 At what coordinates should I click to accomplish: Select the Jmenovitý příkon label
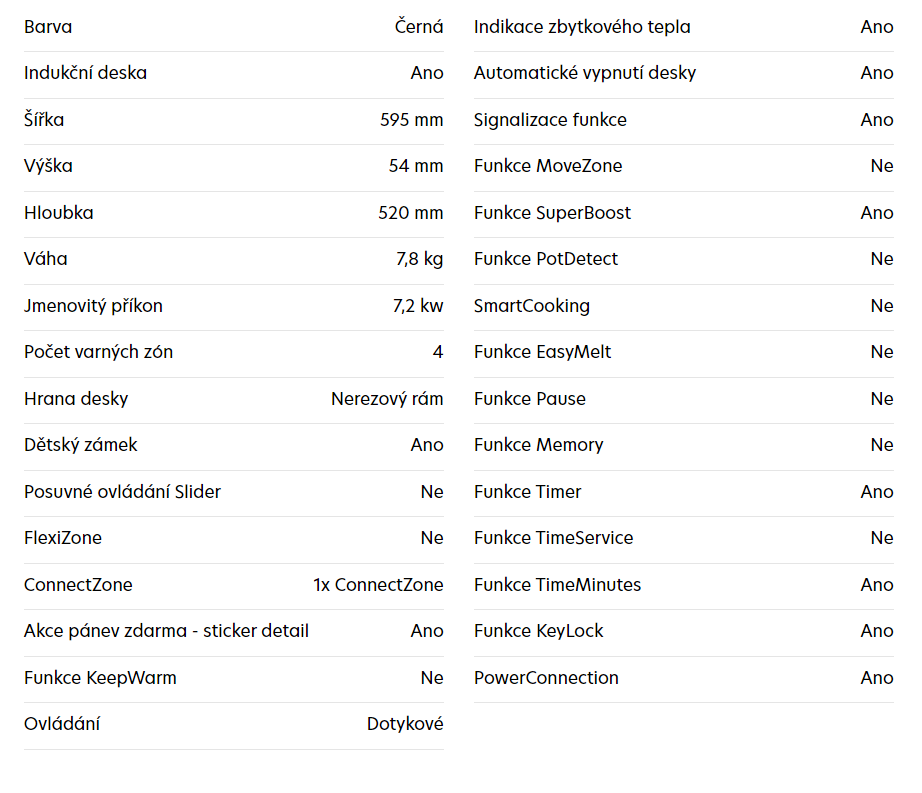93,306
